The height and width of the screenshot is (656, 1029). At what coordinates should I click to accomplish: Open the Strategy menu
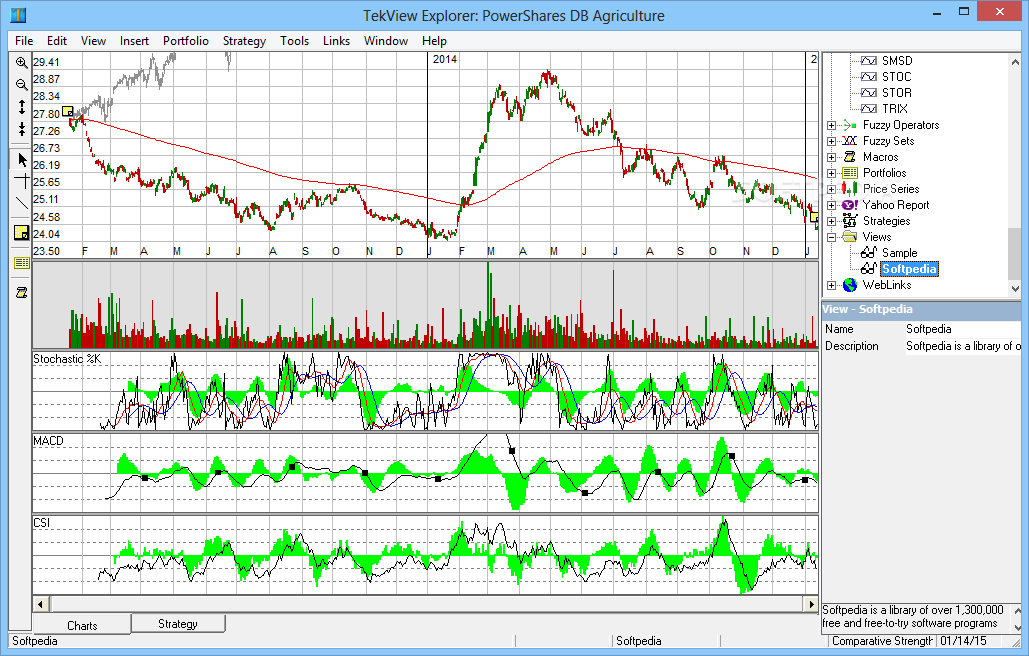click(244, 41)
